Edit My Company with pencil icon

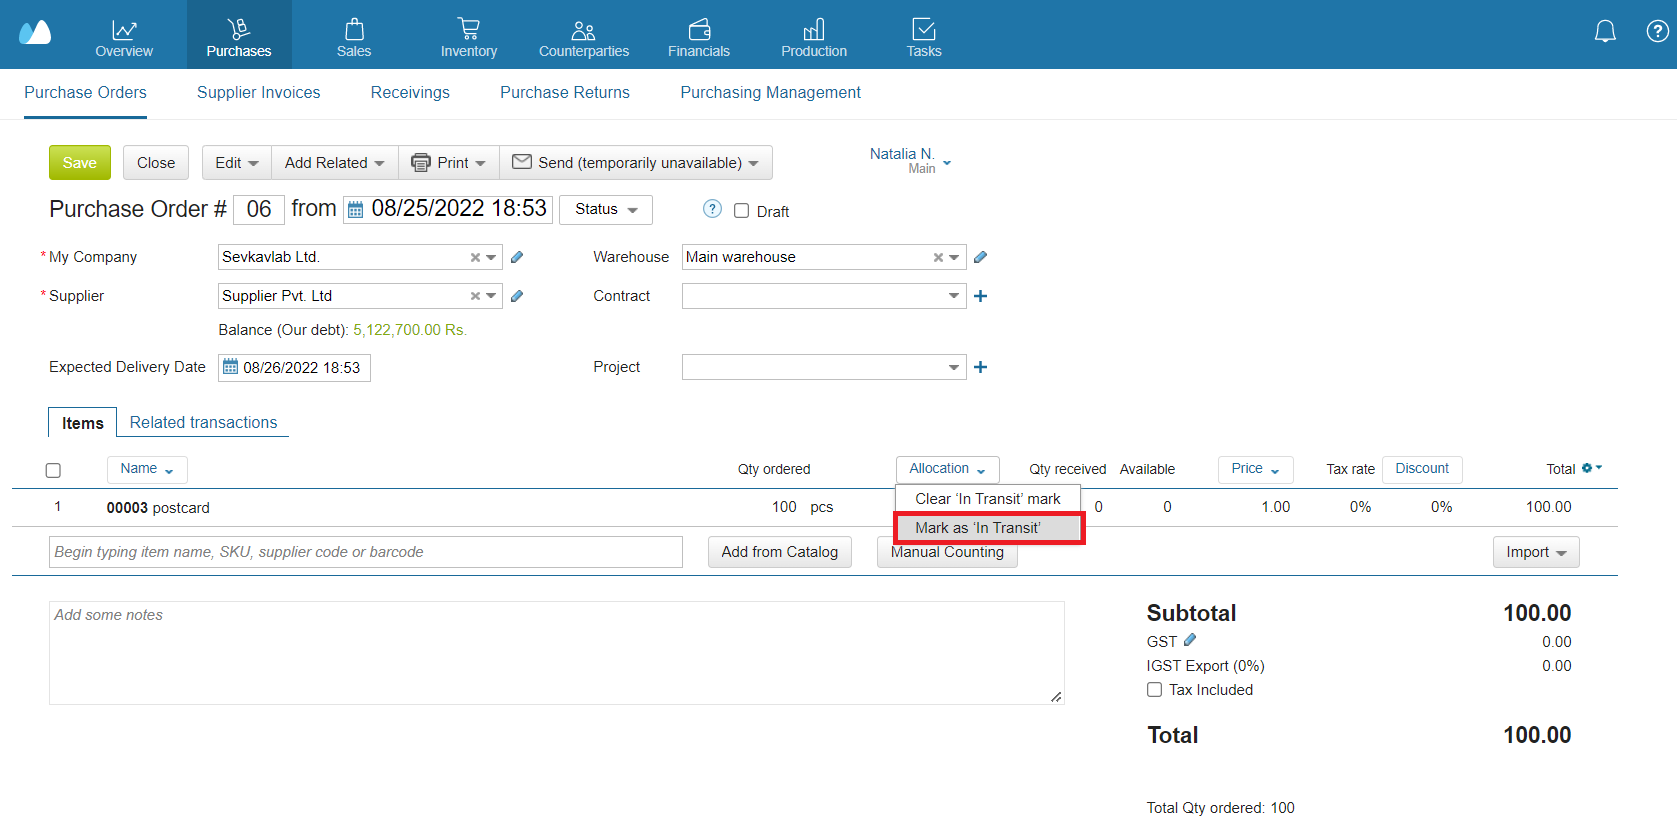click(517, 257)
